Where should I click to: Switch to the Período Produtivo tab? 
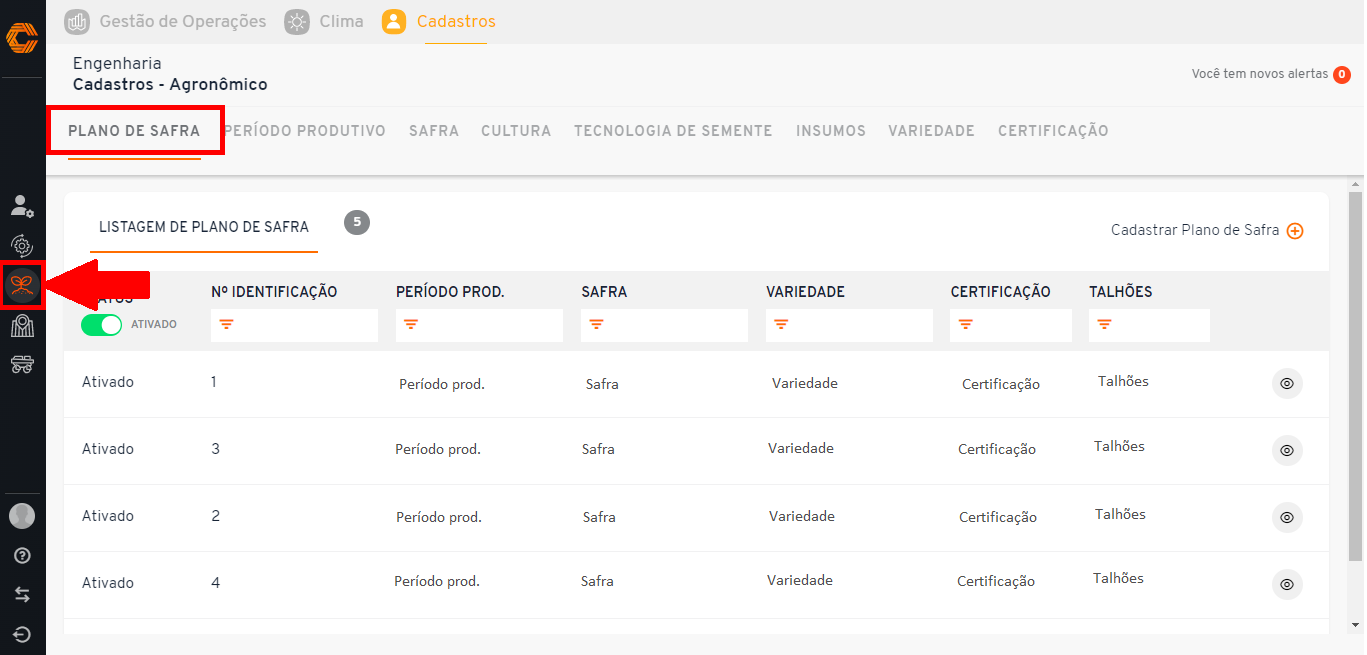[x=305, y=131]
